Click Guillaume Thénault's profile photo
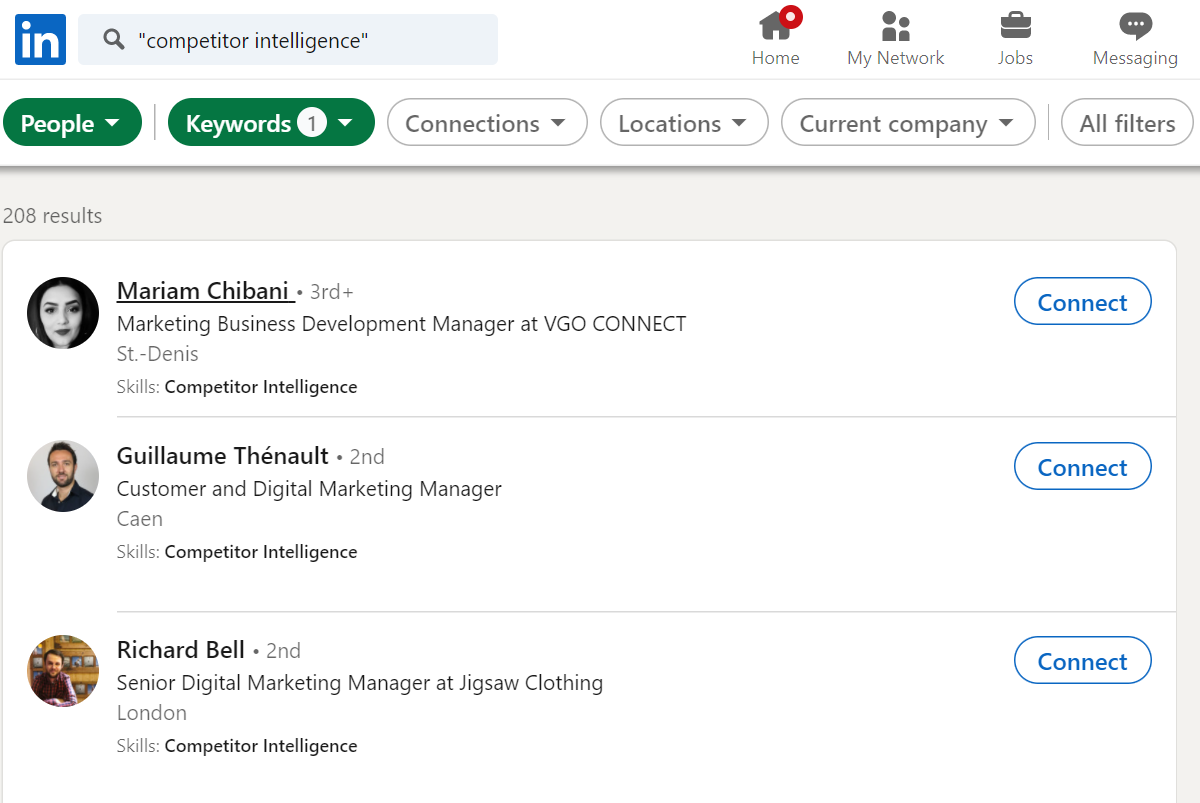This screenshot has height=803, width=1200. (x=63, y=476)
